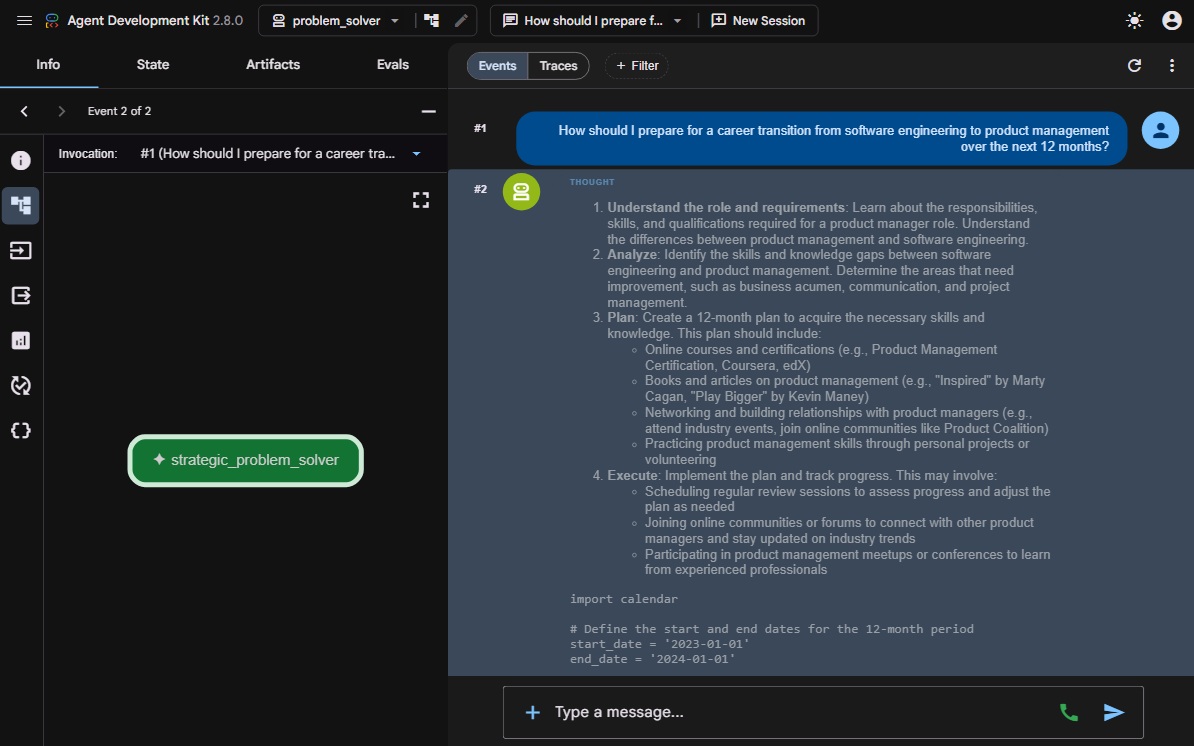Click the start_date = '2023-01-01' code line
The image size is (1194, 746).
pos(659,643)
